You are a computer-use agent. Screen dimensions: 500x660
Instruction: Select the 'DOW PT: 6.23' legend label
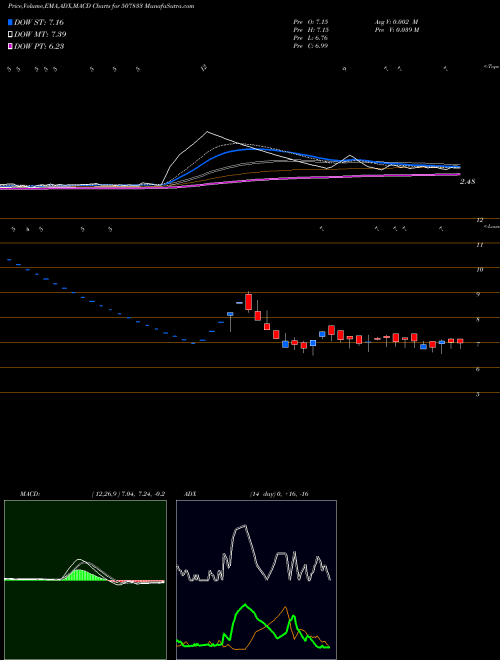click(x=39, y=46)
